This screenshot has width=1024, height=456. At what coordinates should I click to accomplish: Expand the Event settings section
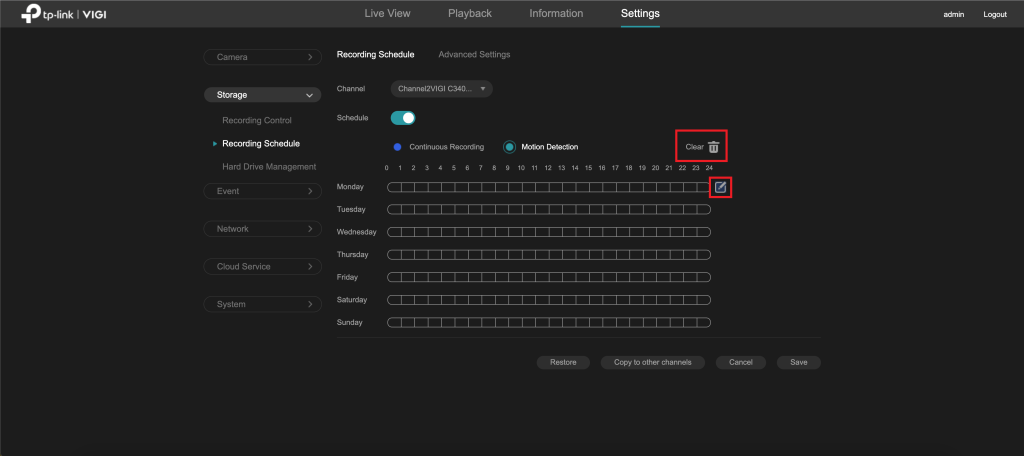coord(263,191)
